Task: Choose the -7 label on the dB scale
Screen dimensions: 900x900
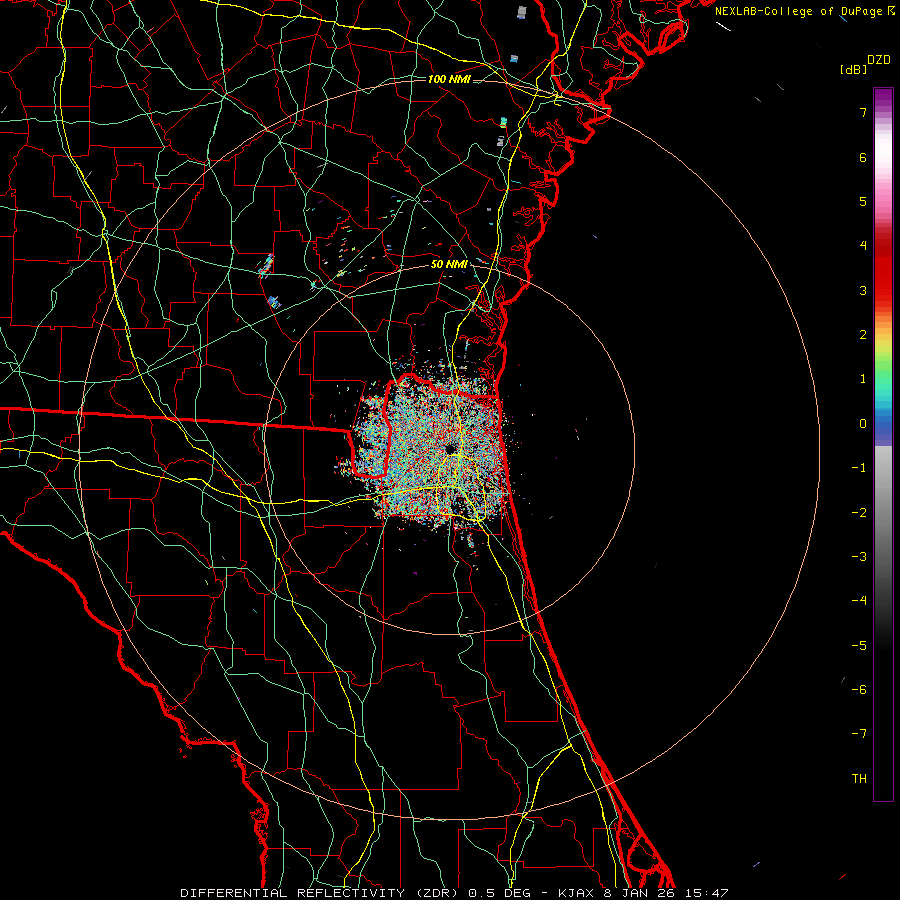Action: coord(859,734)
